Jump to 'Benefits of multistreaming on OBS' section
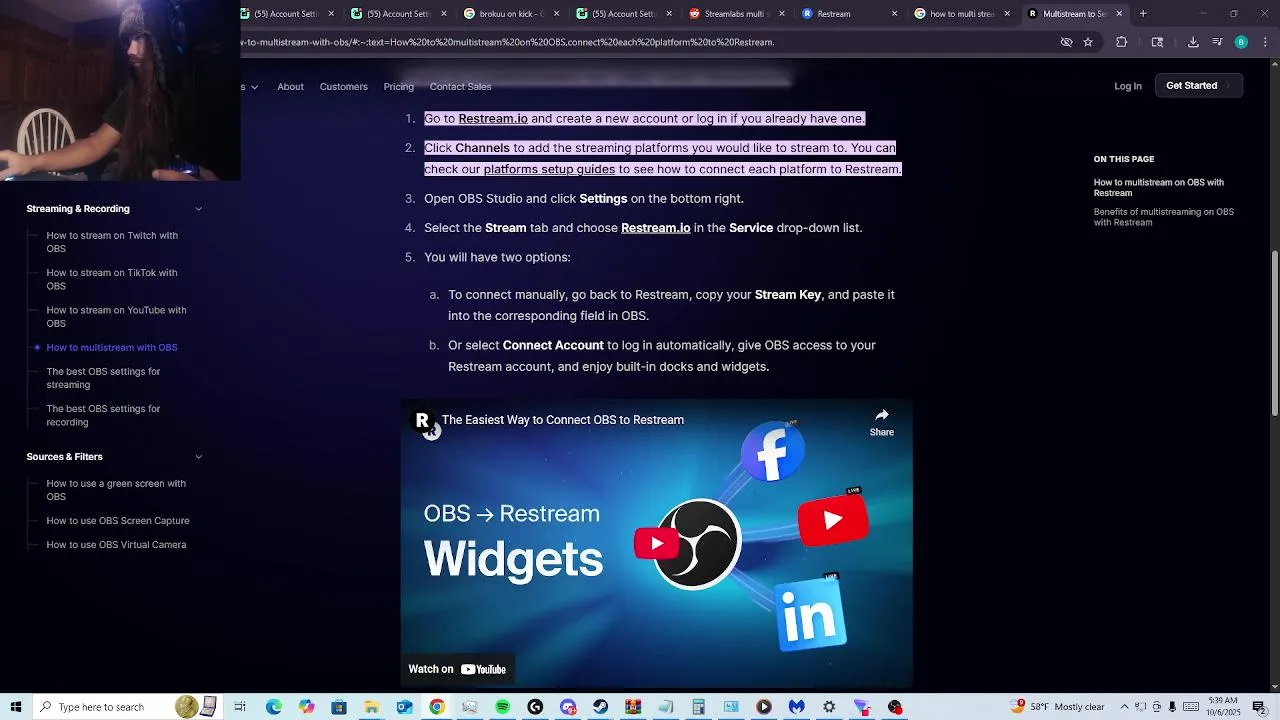The height and width of the screenshot is (720, 1280). click(1164, 217)
